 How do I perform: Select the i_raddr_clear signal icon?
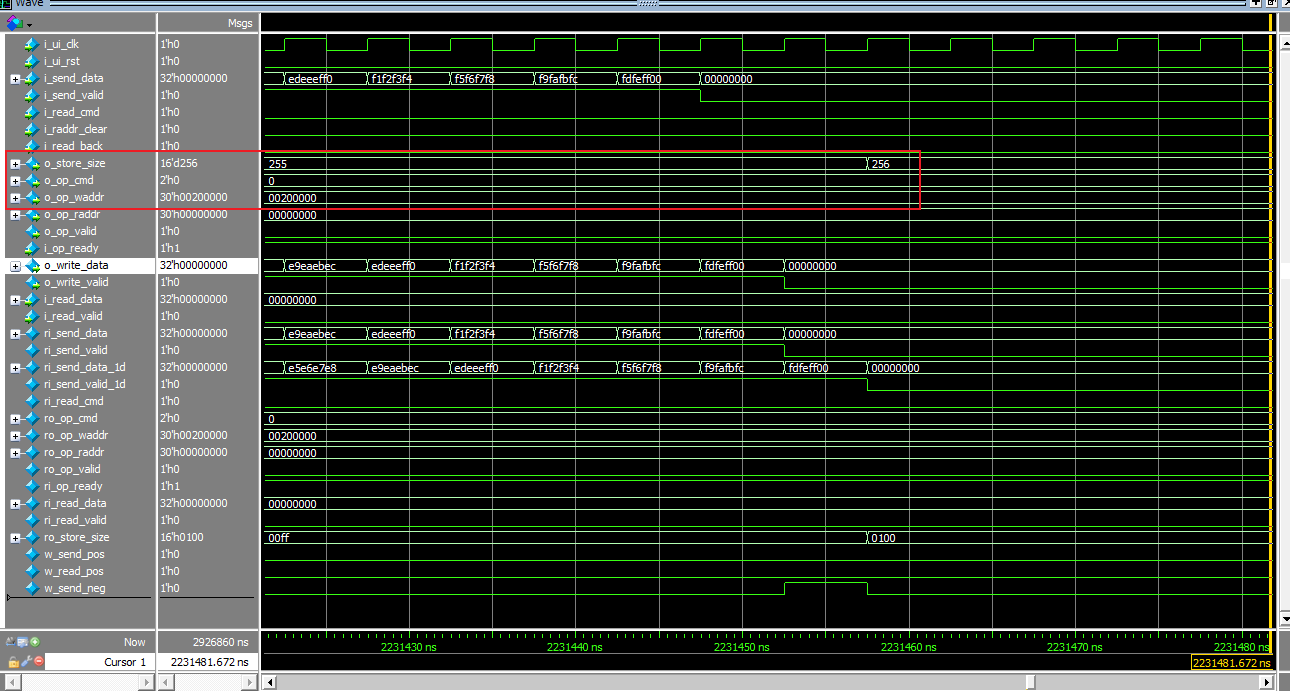(x=31, y=129)
